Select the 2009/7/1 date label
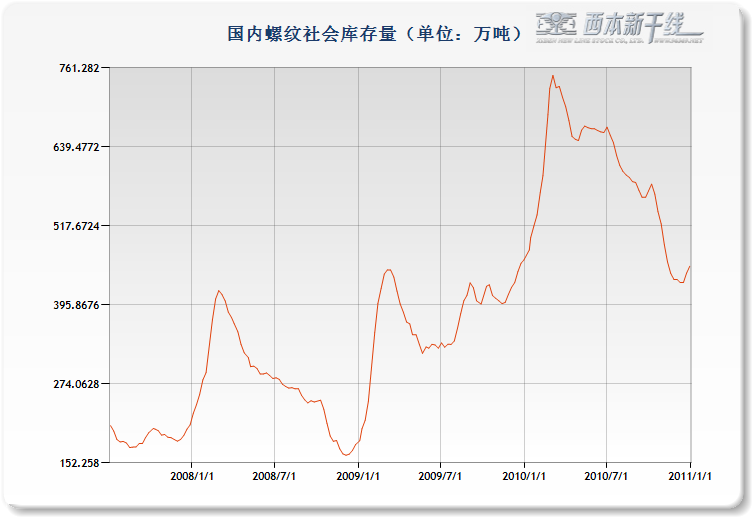The image size is (752, 517). pyautogui.click(x=441, y=477)
